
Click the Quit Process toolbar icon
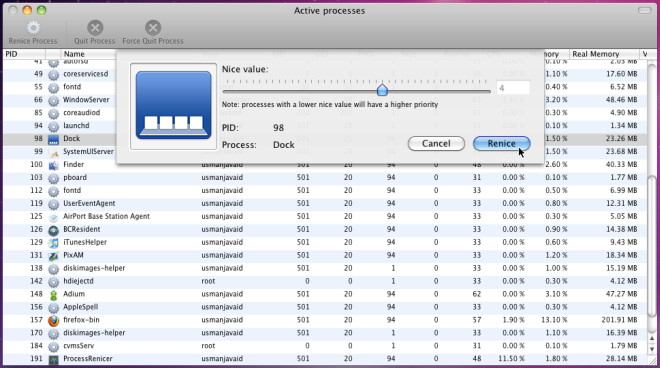pyautogui.click(x=95, y=28)
